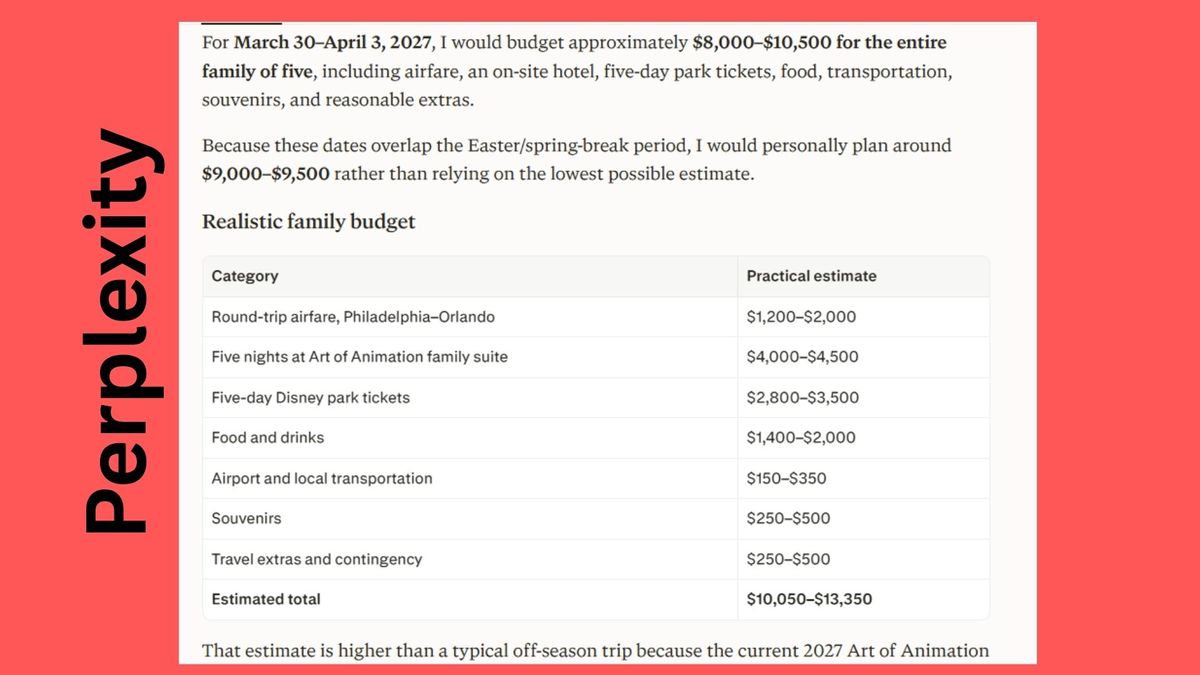Click the $1,400–$2,000 food estimate
Viewport: 1200px width, 675px height.
[x=801, y=438]
